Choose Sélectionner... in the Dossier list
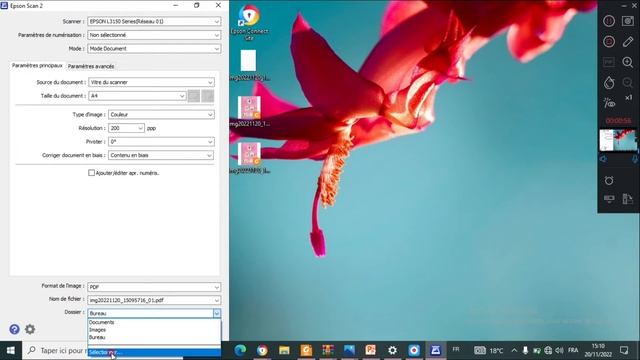The height and width of the screenshot is (360, 640). 154,352
